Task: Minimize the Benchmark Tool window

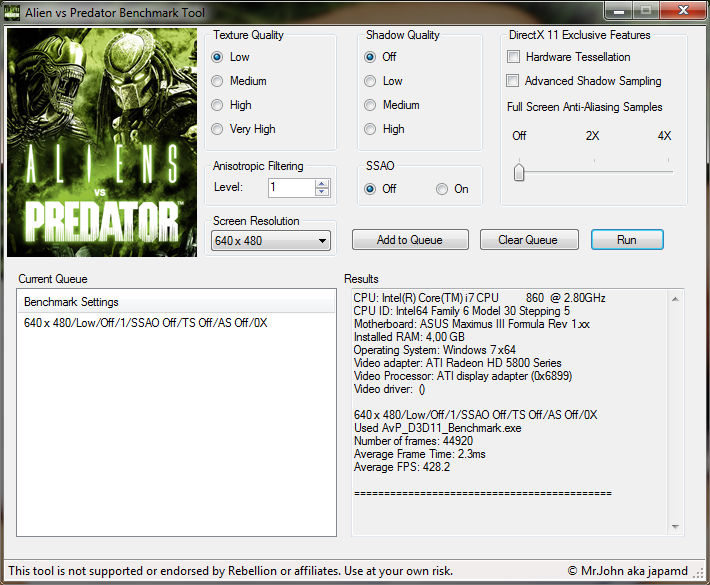Action: (x=619, y=10)
